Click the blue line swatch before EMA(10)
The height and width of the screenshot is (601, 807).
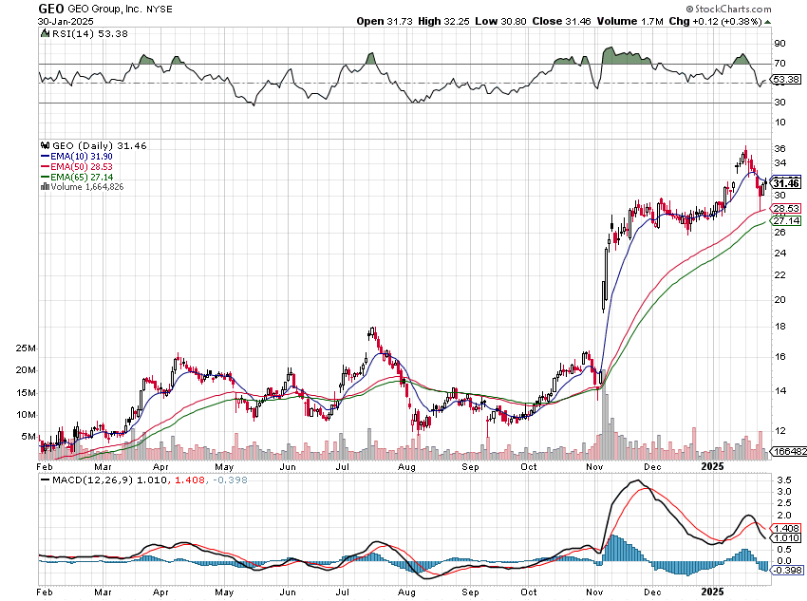[x=45, y=156]
